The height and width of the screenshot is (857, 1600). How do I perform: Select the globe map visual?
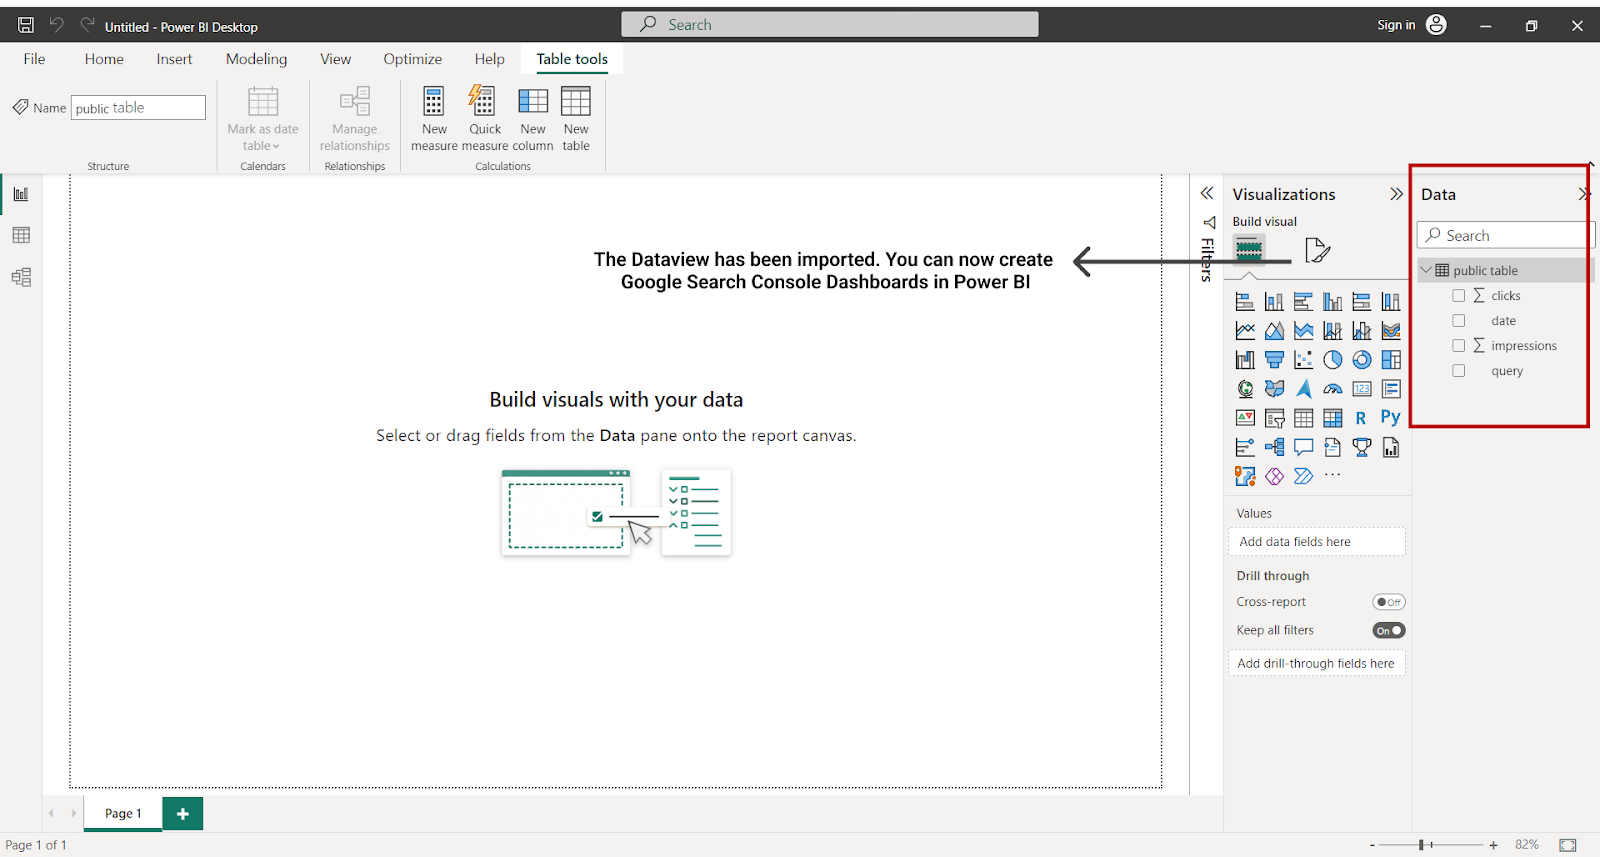coord(1245,388)
